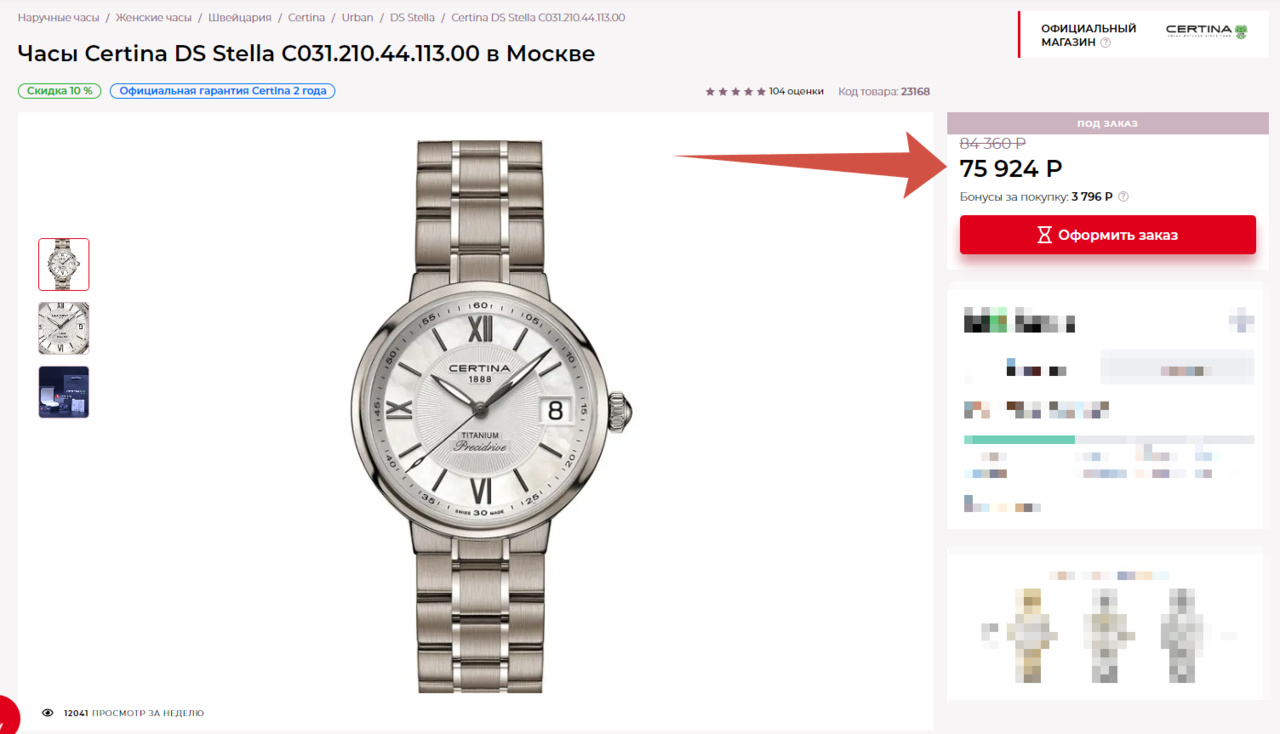Go to Наручные часы breadcrumb

pyautogui.click(x=58, y=18)
